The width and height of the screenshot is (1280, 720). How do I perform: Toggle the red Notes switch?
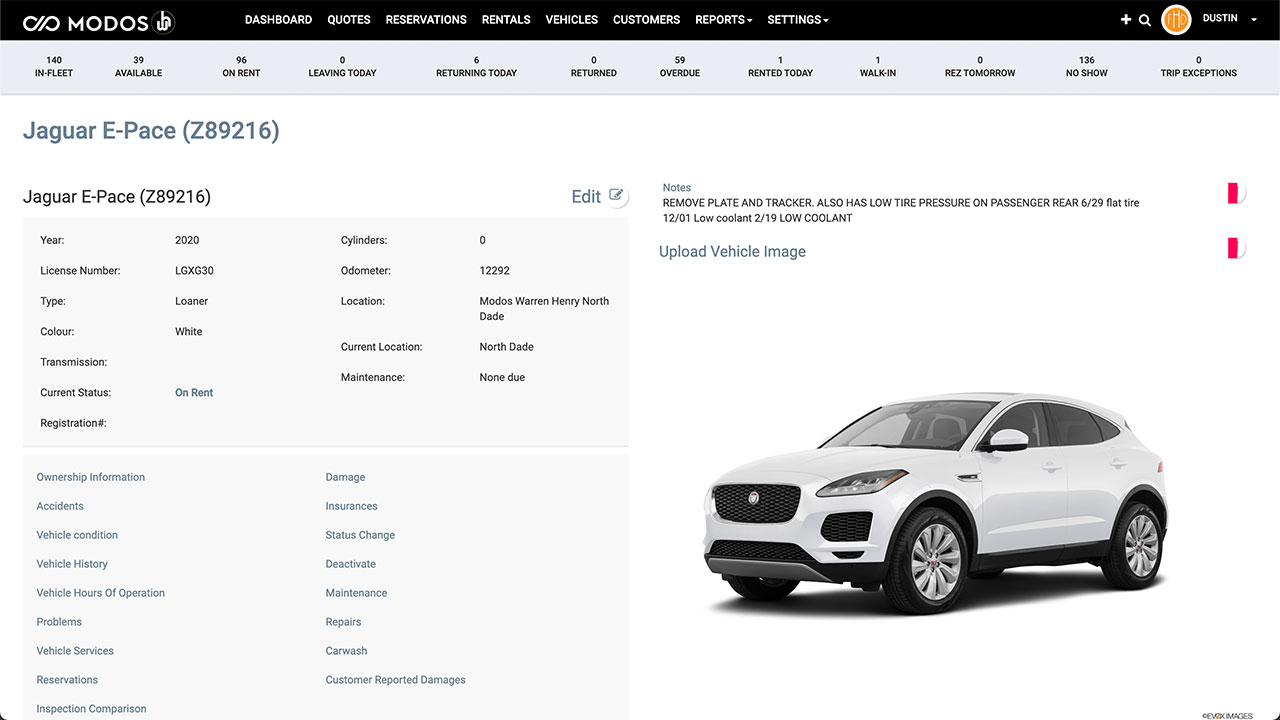(1236, 194)
